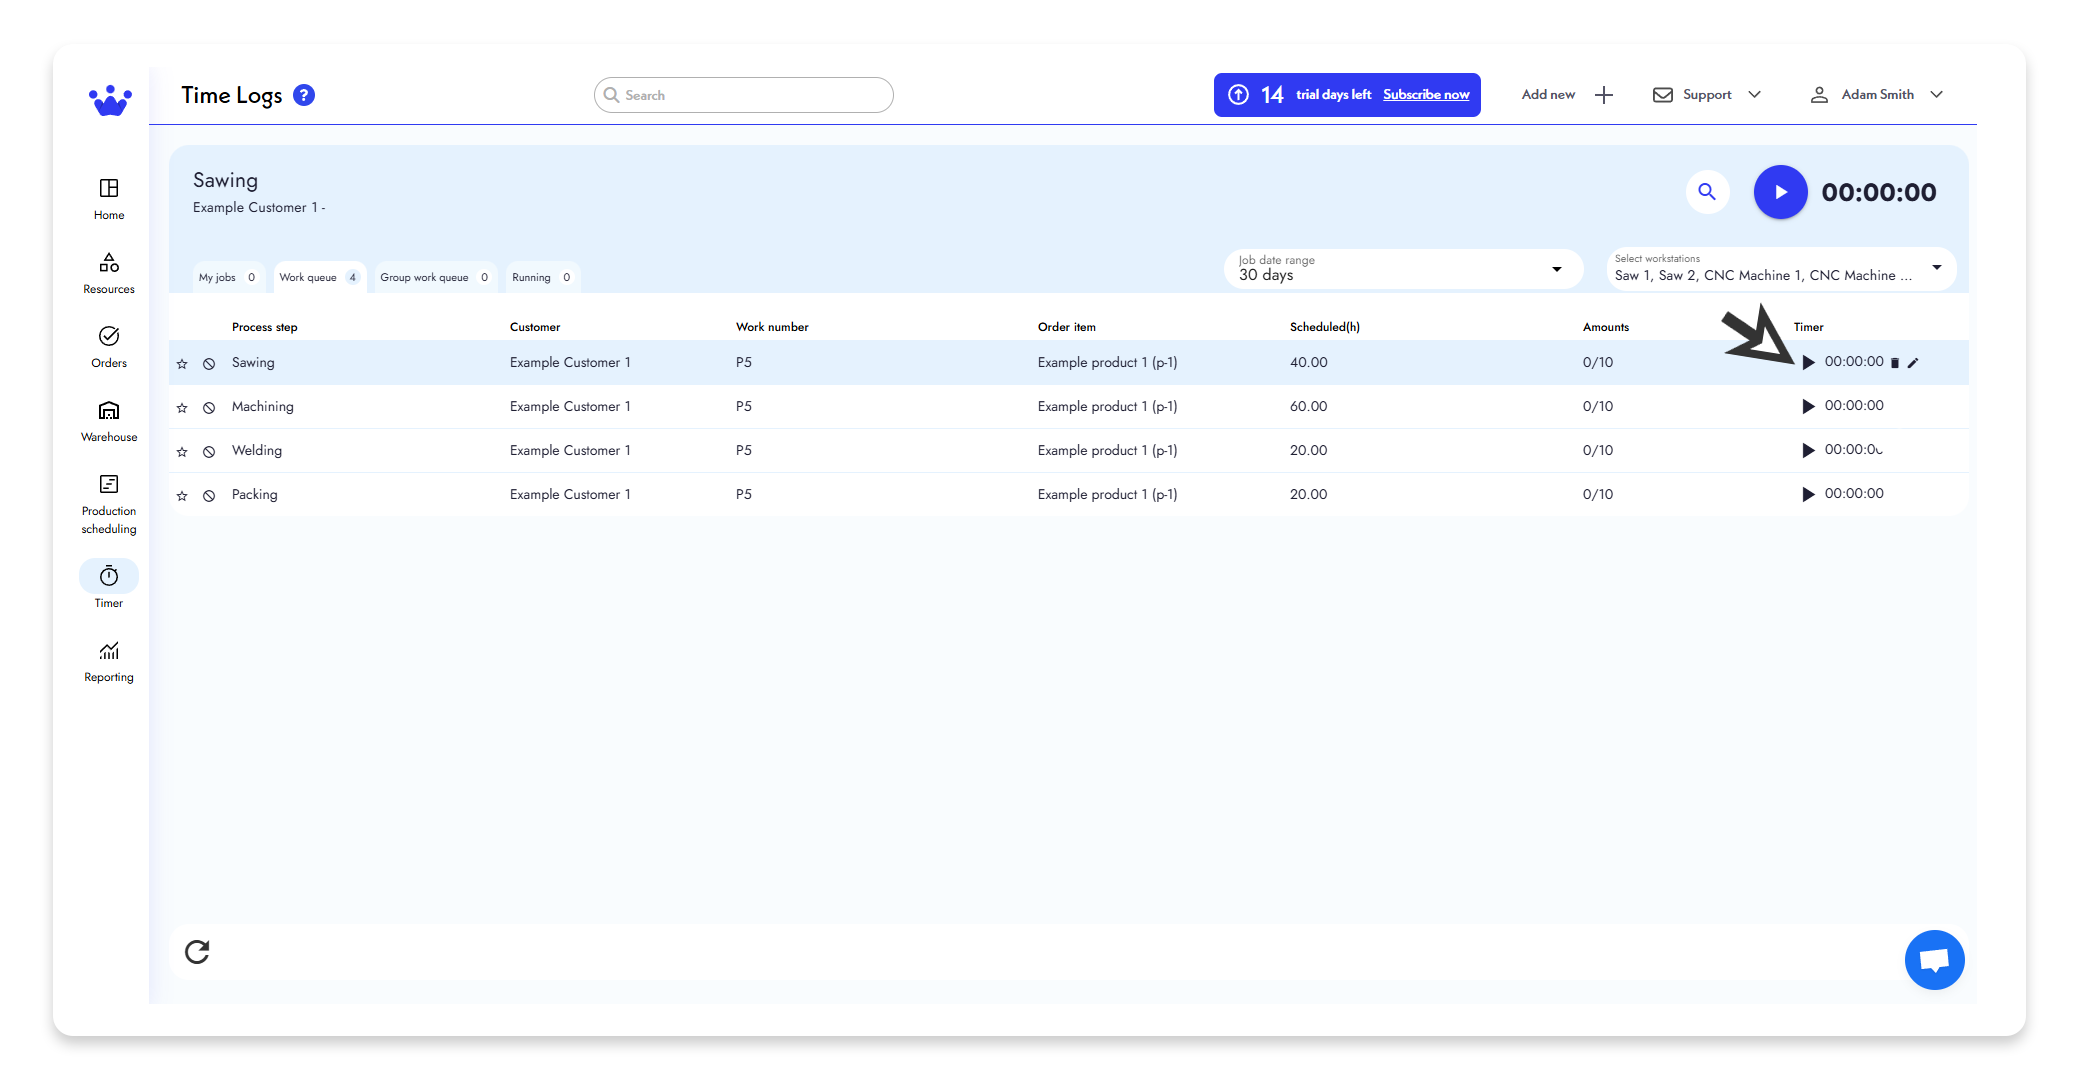Mark the Machining row as blocked
Image resolution: width=2084 pixels, height=1088 pixels.
[209, 407]
